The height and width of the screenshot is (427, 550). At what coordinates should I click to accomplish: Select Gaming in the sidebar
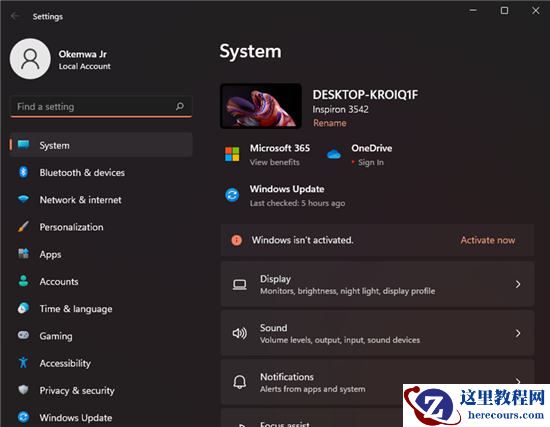[x=101, y=336]
